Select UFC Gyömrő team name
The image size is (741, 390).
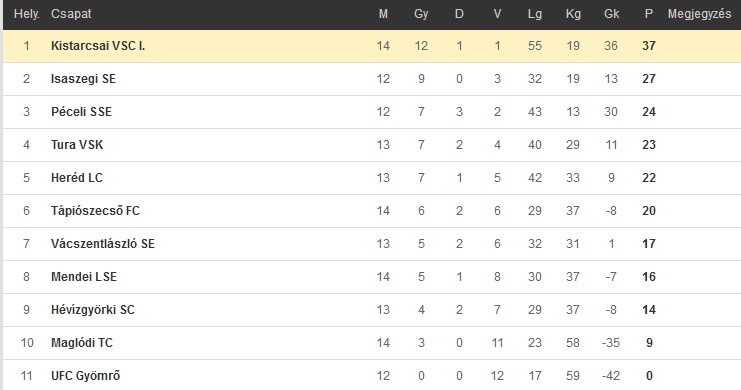(86, 376)
